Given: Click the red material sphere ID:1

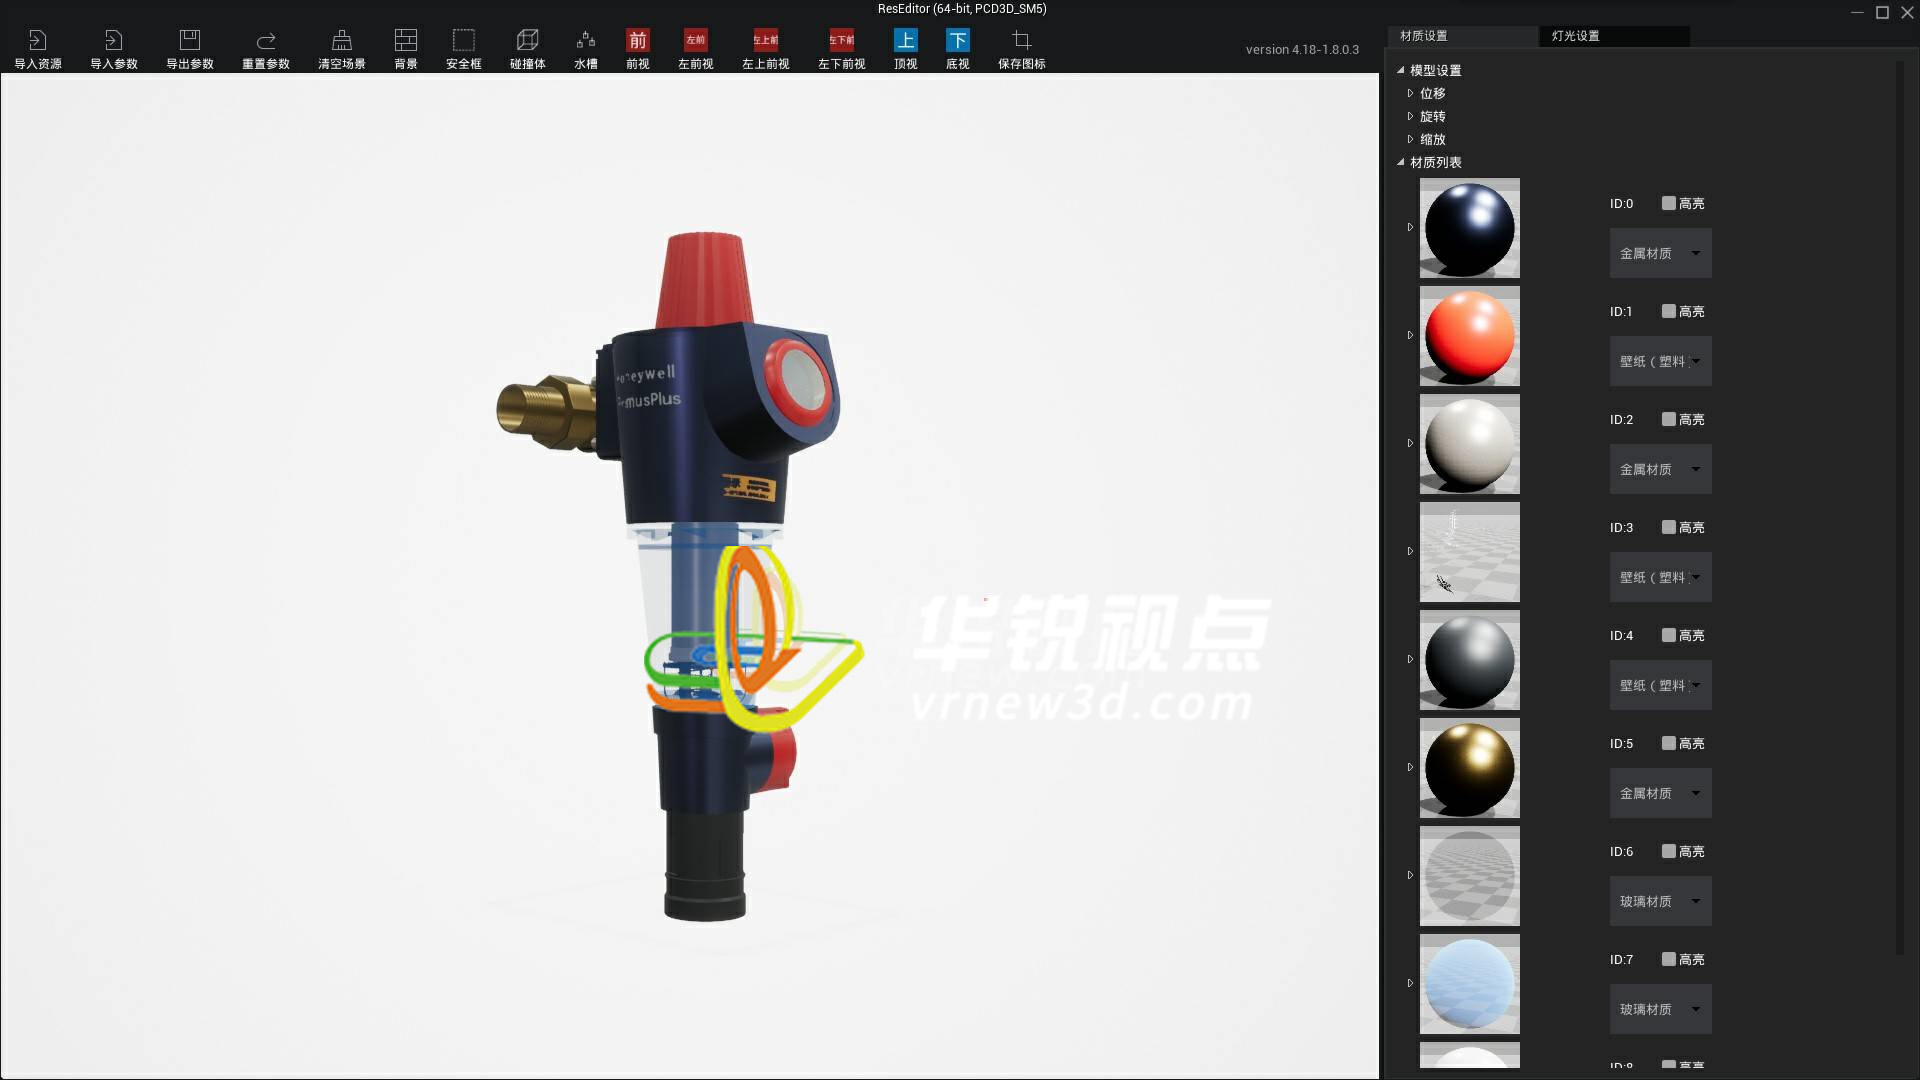Looking at the screenshot, I should click(1469, 336).
